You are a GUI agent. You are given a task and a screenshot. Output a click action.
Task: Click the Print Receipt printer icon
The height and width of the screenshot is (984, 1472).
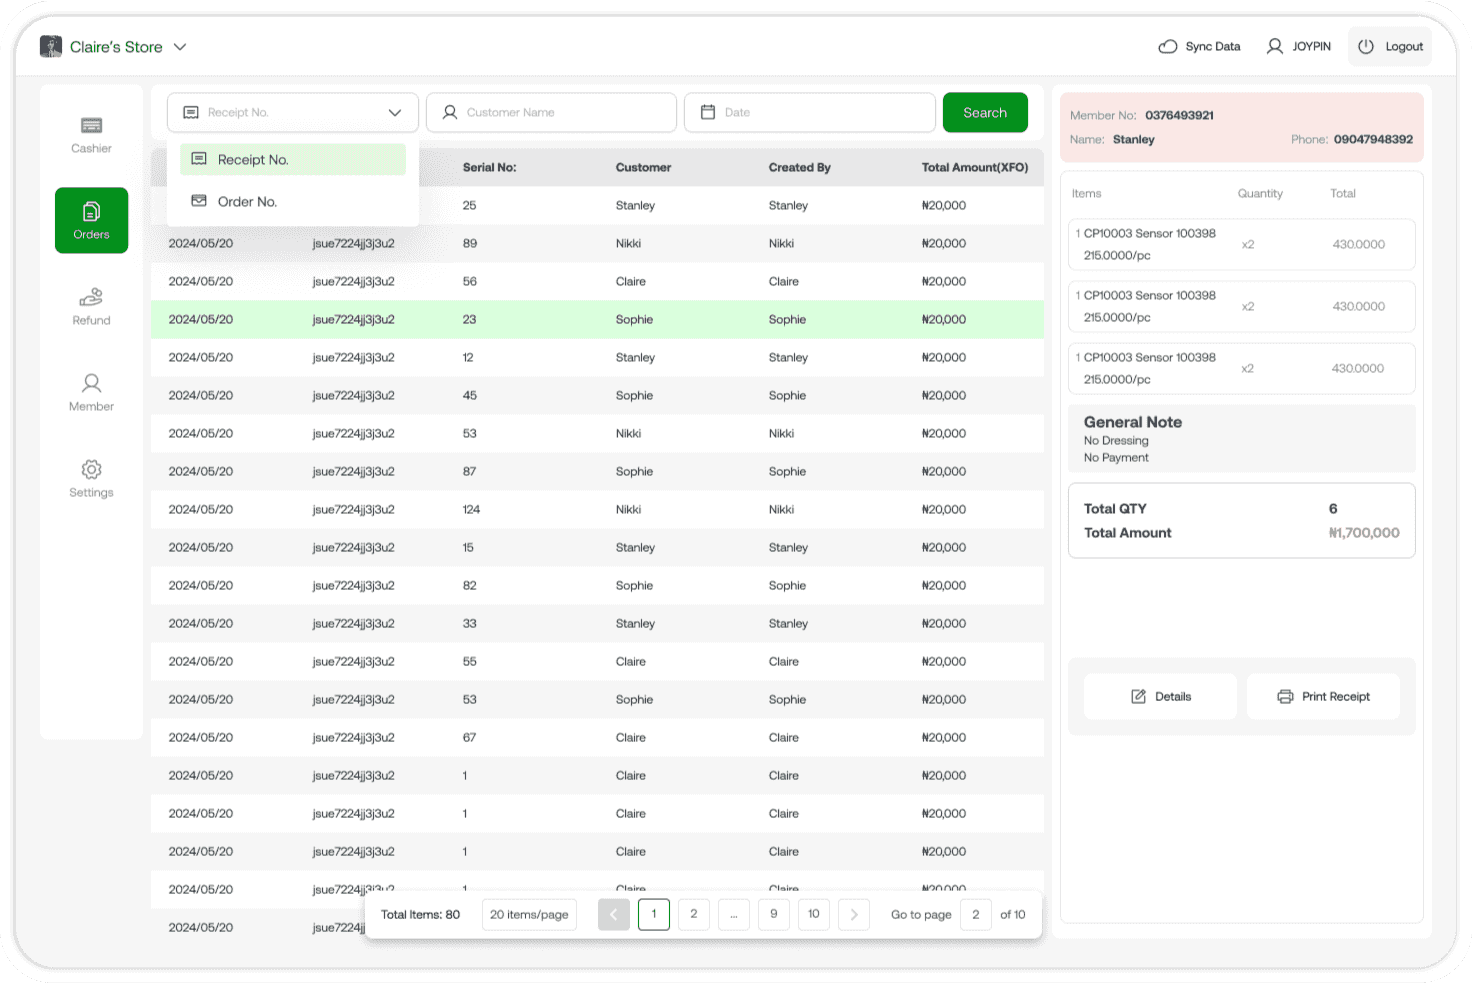1285,696
